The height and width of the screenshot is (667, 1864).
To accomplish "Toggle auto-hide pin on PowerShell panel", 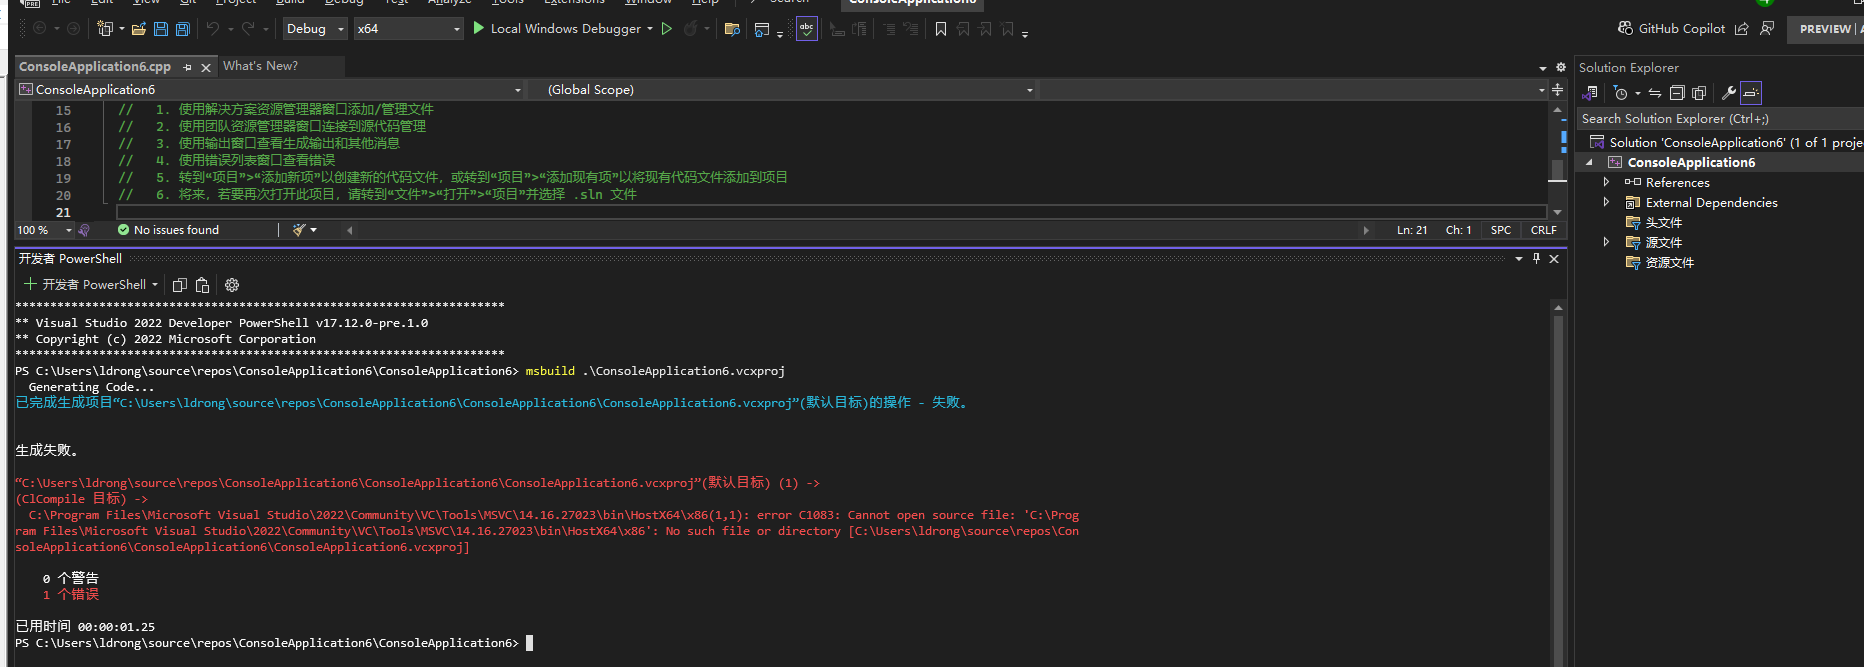I will pyautogui.click(x=1537, y=259).
